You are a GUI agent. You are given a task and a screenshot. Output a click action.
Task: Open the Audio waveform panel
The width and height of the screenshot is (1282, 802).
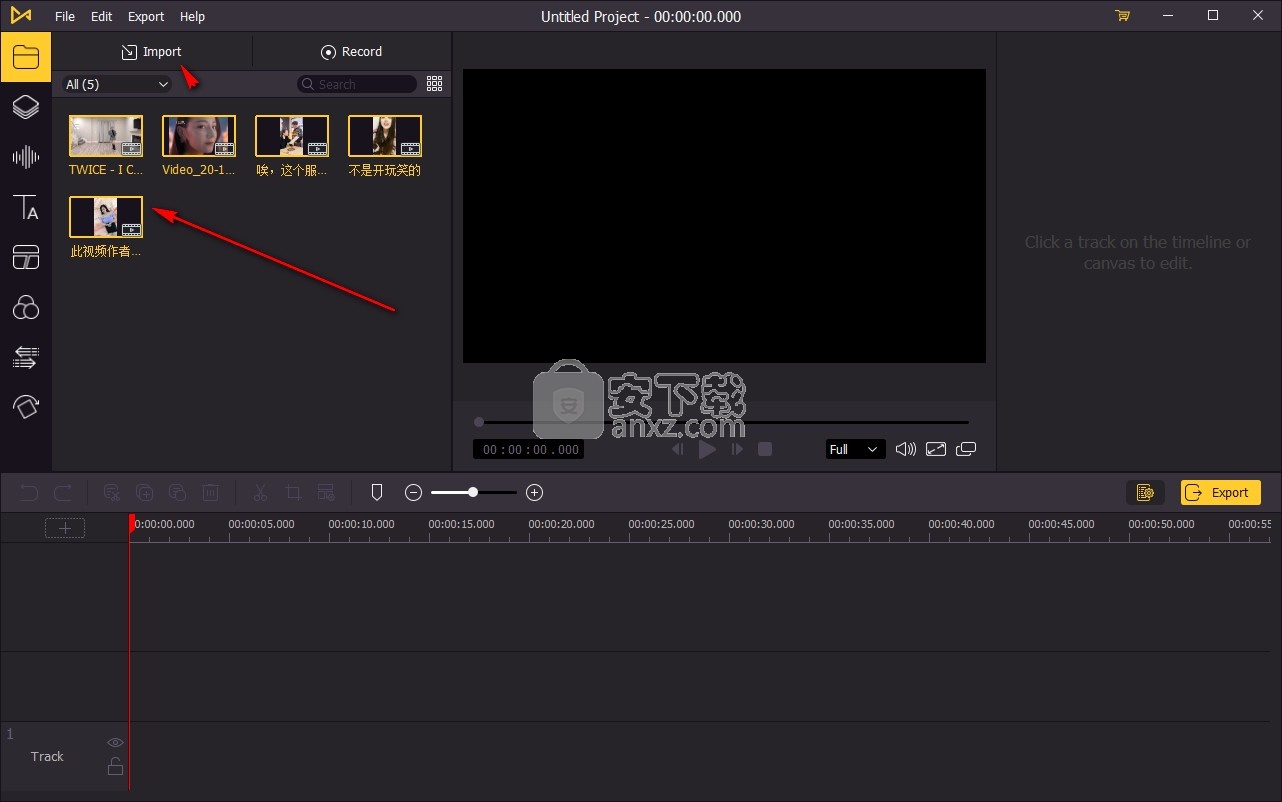[25, 157]
